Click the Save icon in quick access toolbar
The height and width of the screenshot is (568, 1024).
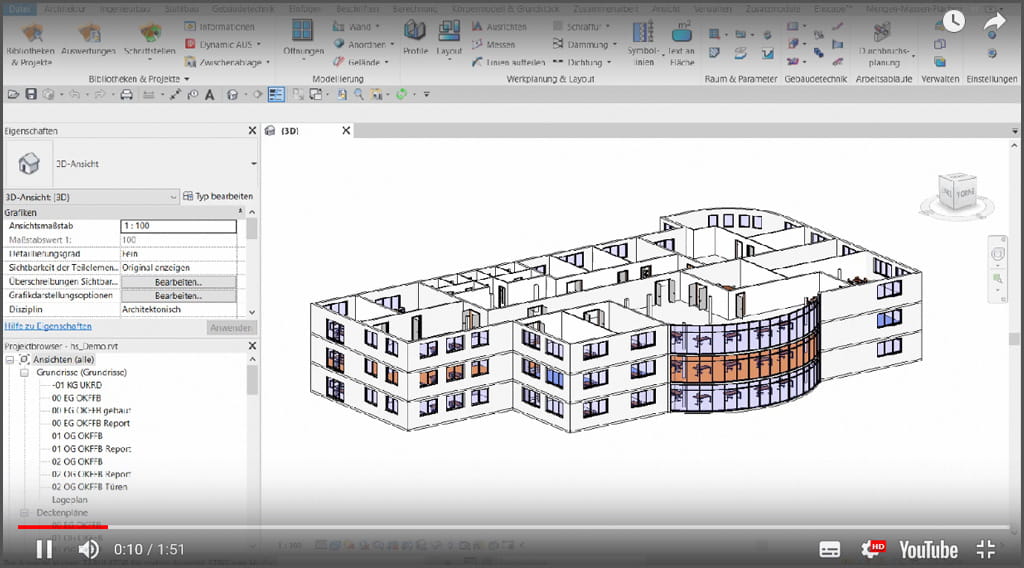click(31, 94)
